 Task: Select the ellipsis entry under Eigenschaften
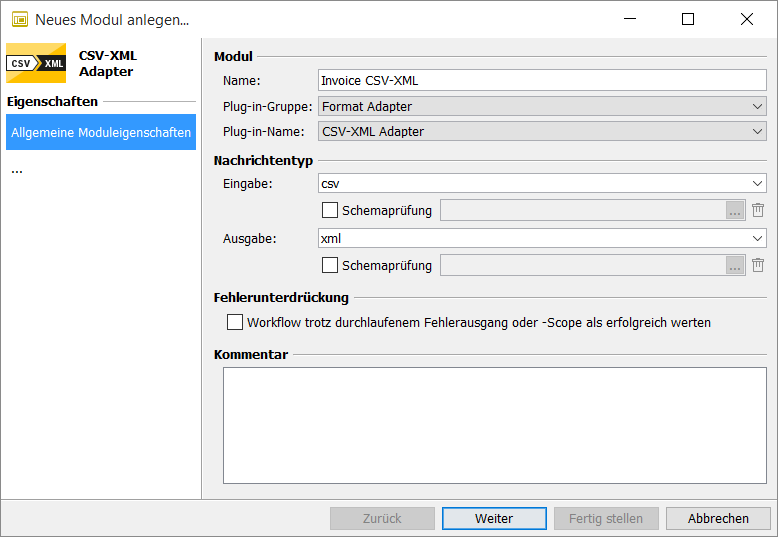[17, 170]
